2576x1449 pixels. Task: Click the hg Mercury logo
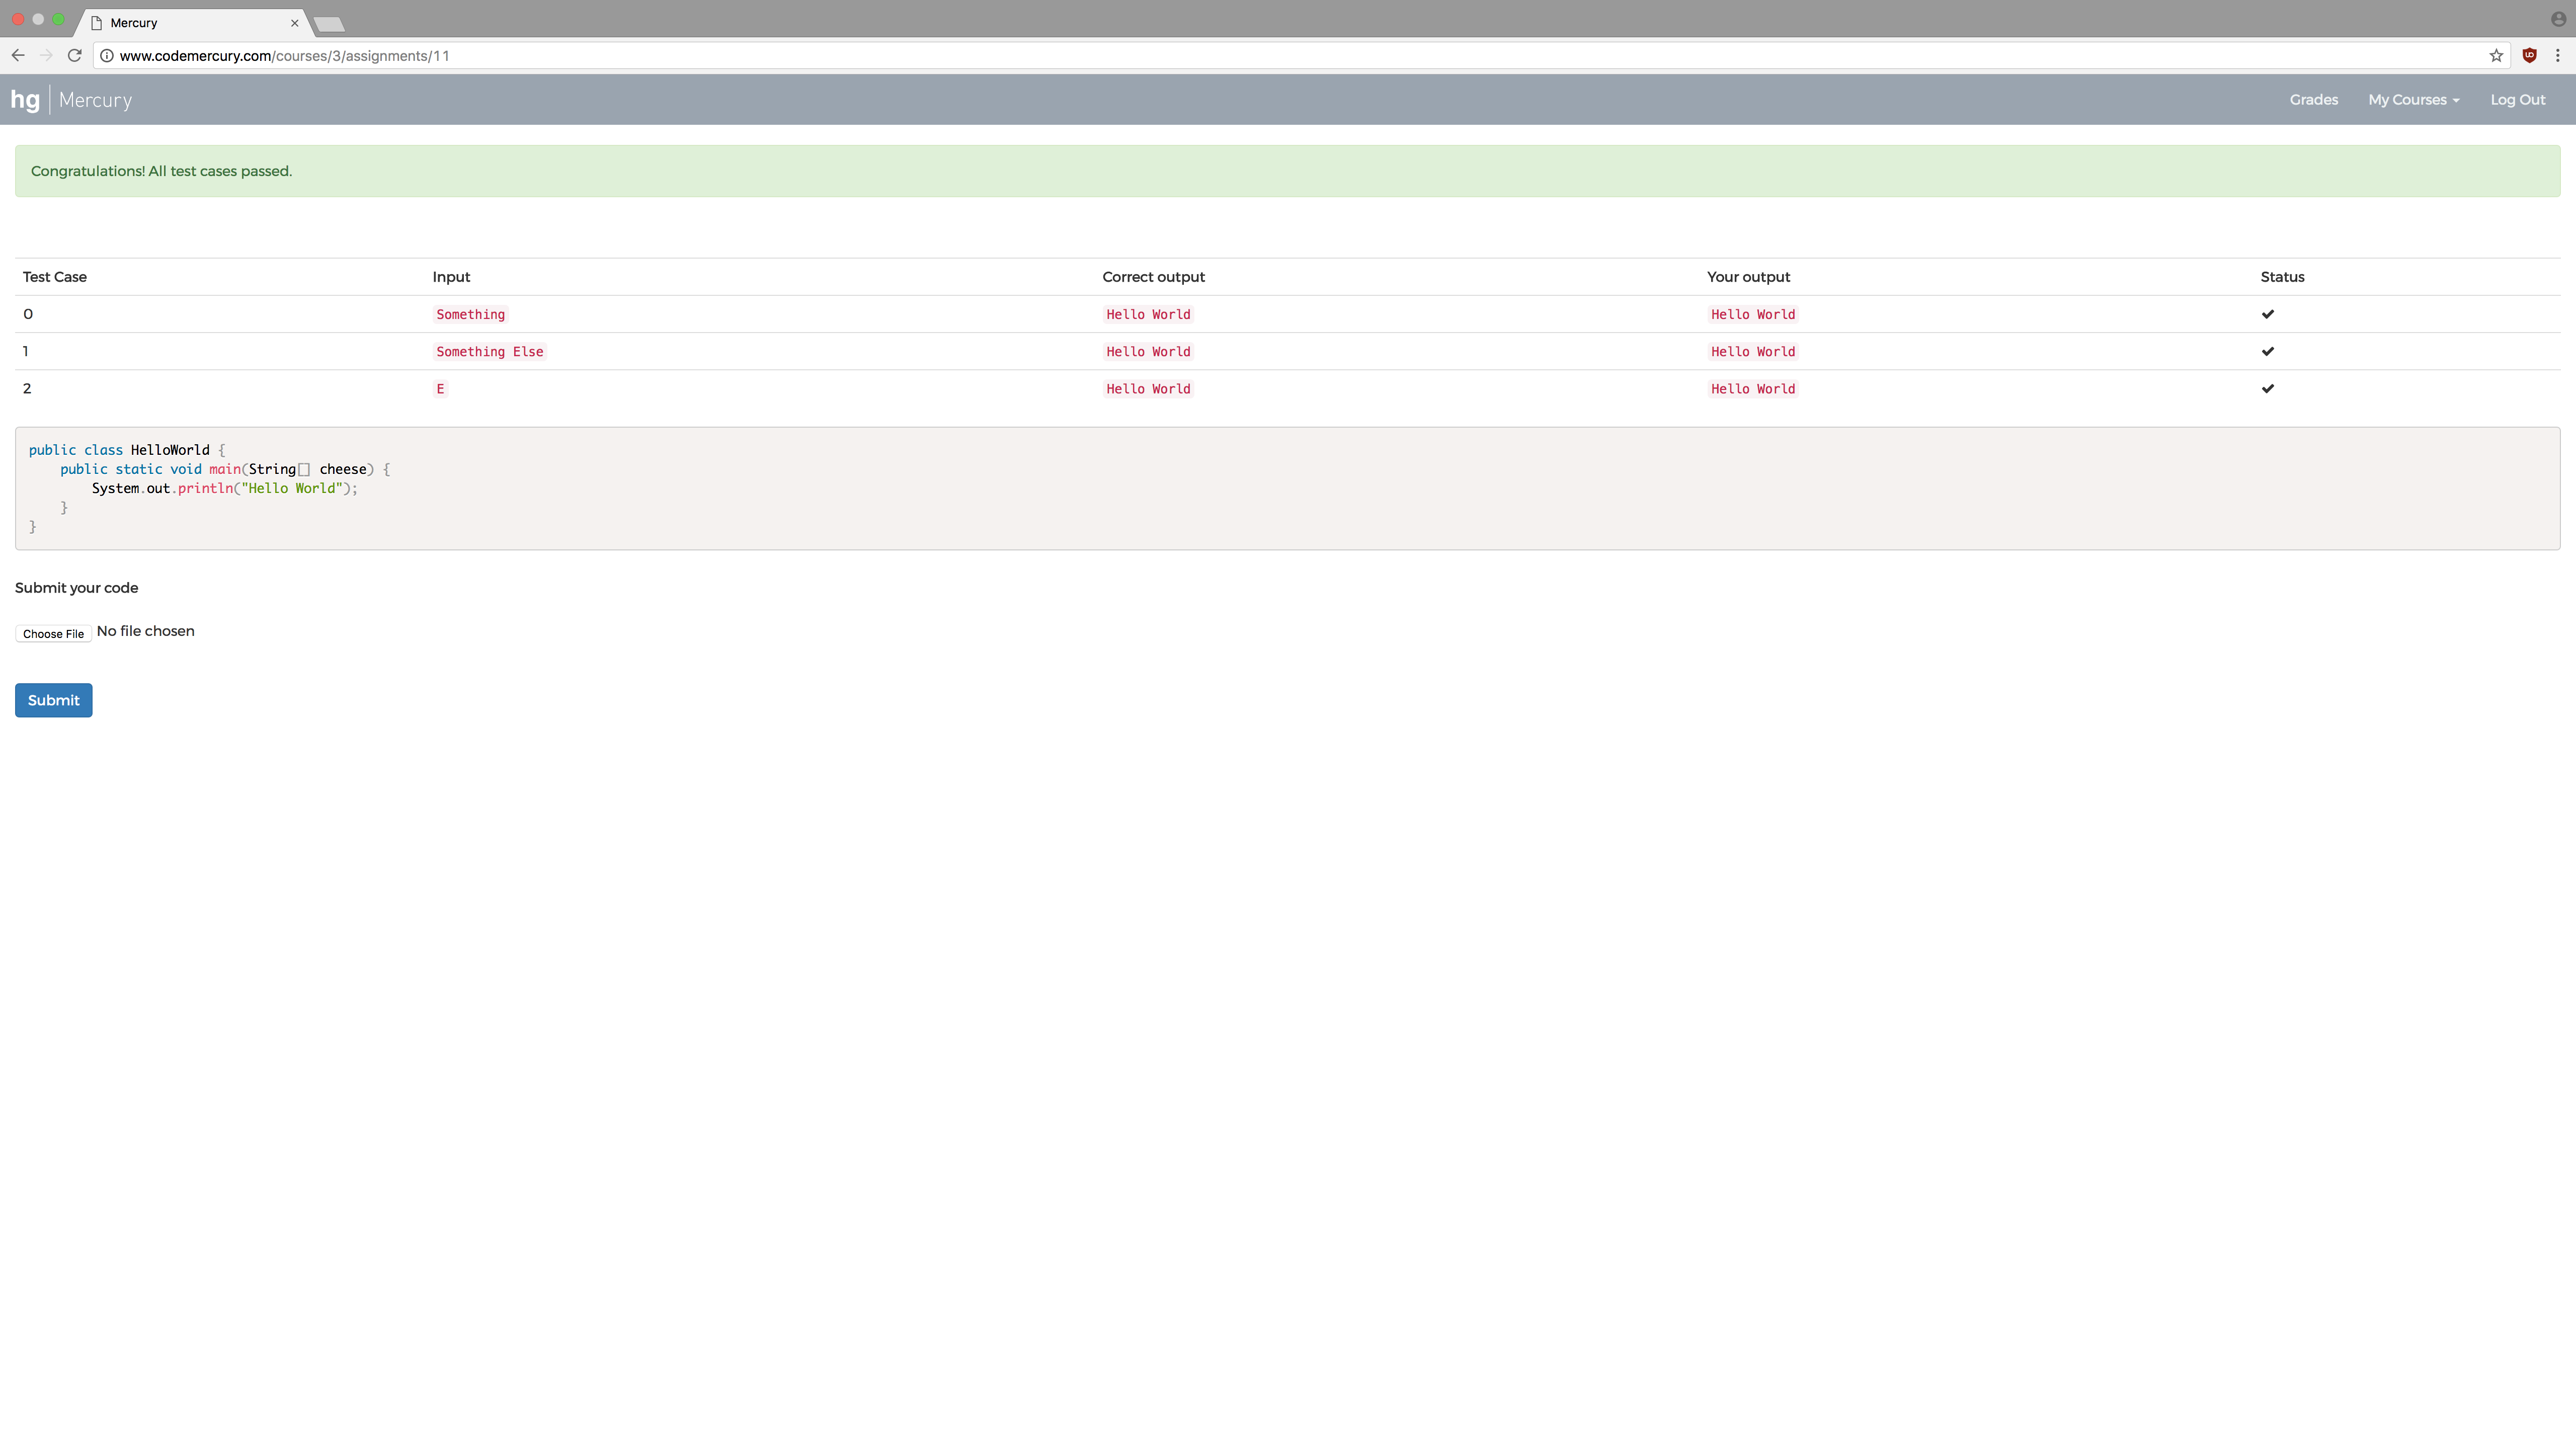click(x=71, y=100)
